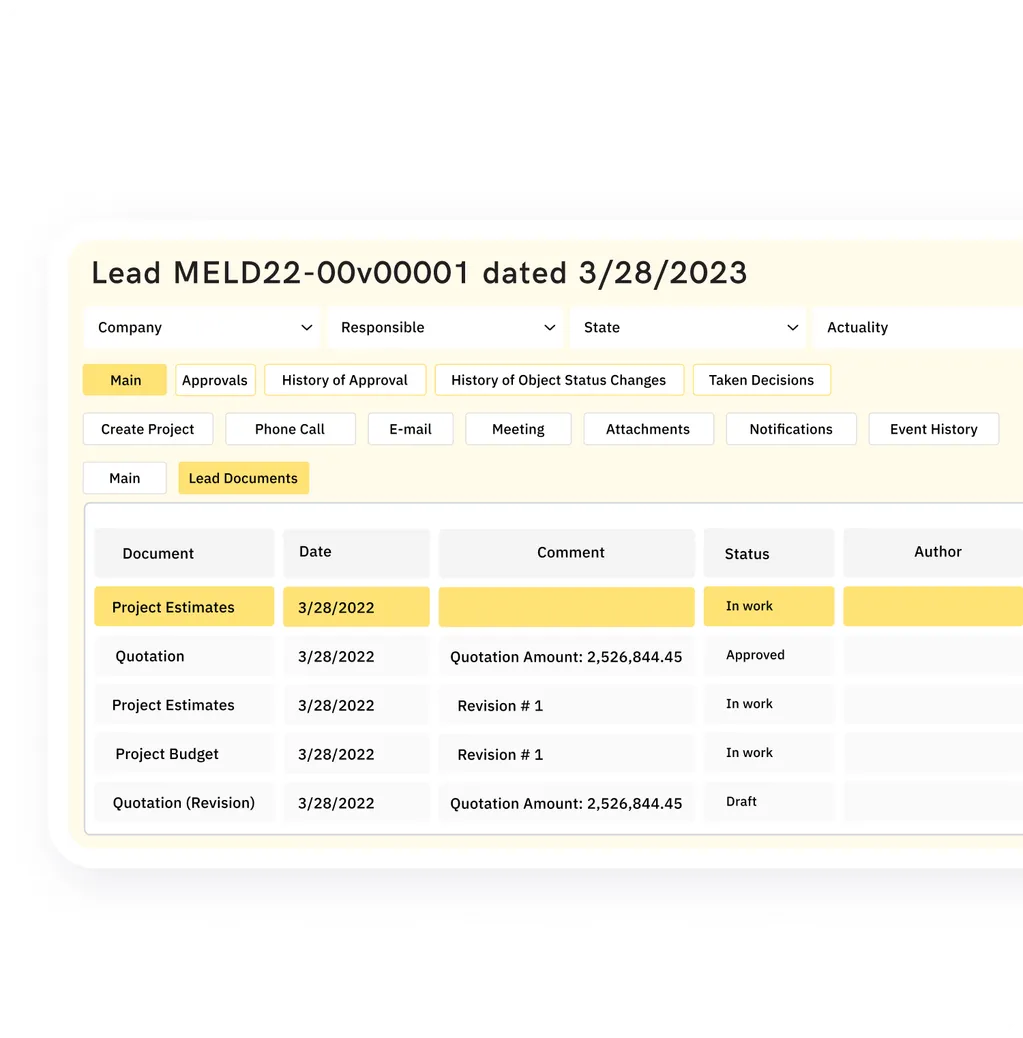Click the Create Project button
Image resolution: width=1023 pixels, height=1038 pixels.
[x=148, y=429]
